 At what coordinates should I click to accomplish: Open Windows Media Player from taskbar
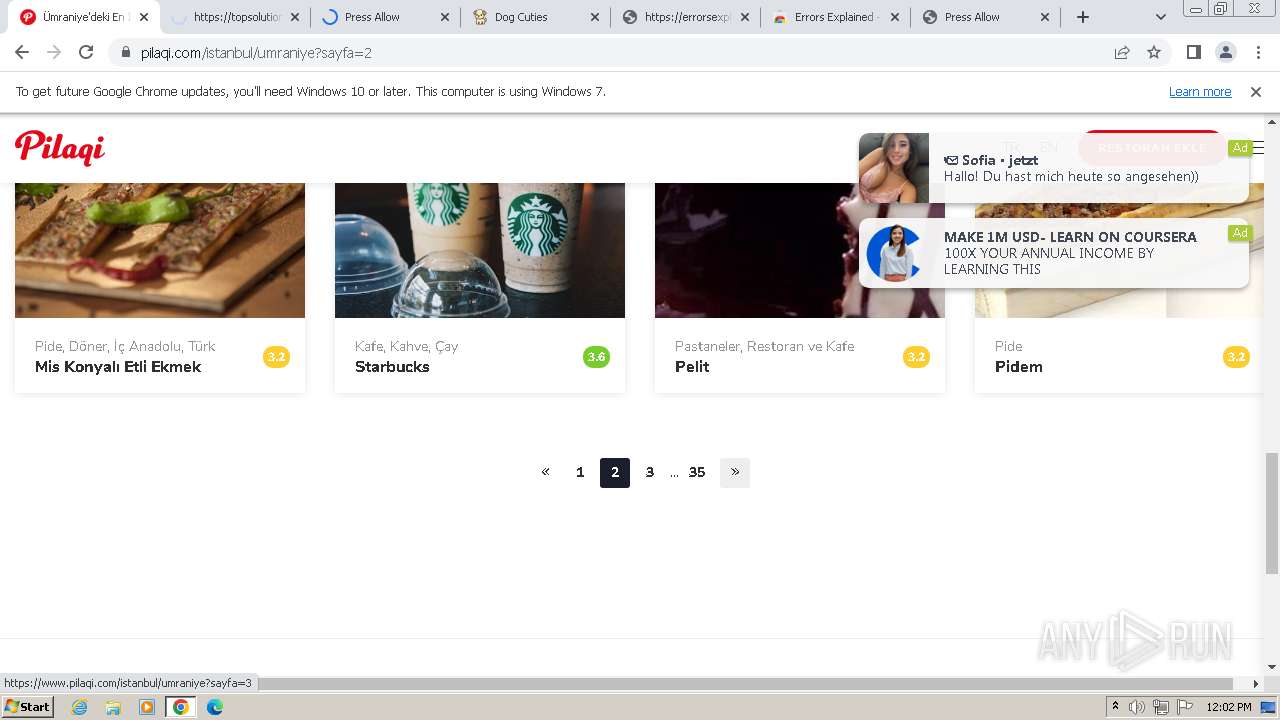pos(147,707)
